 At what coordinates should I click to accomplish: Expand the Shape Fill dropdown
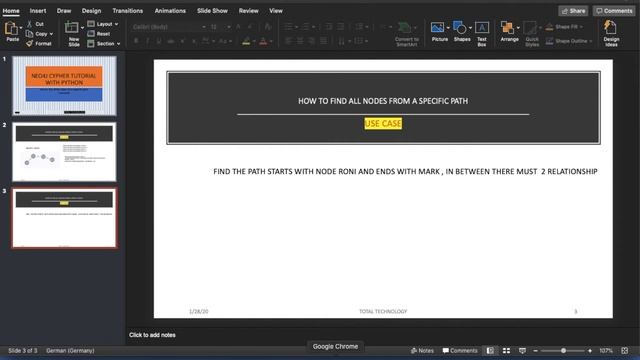pos(581,27)
